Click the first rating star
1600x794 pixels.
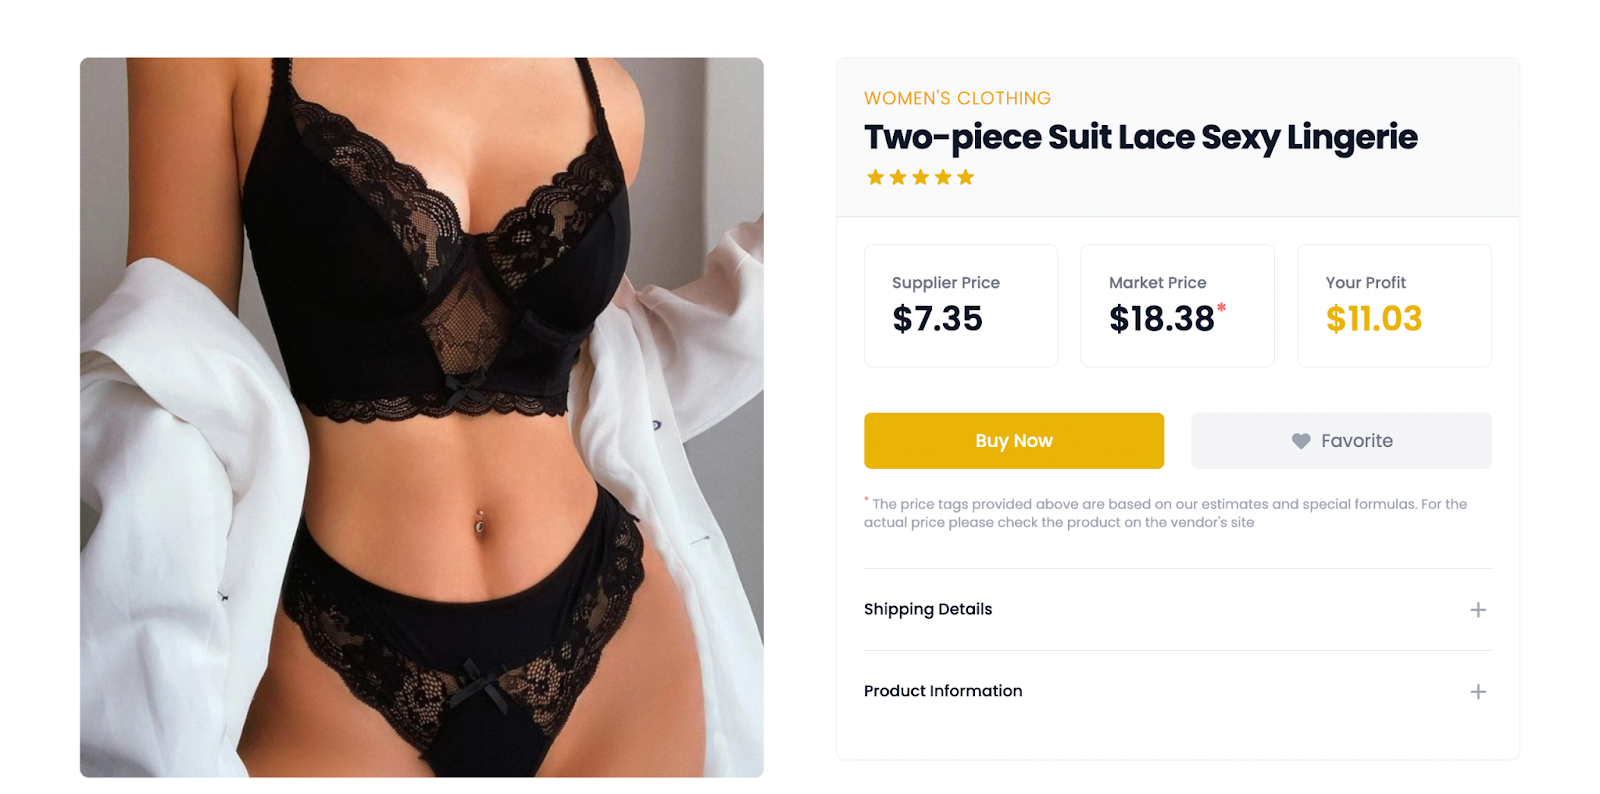click(875, 177)
